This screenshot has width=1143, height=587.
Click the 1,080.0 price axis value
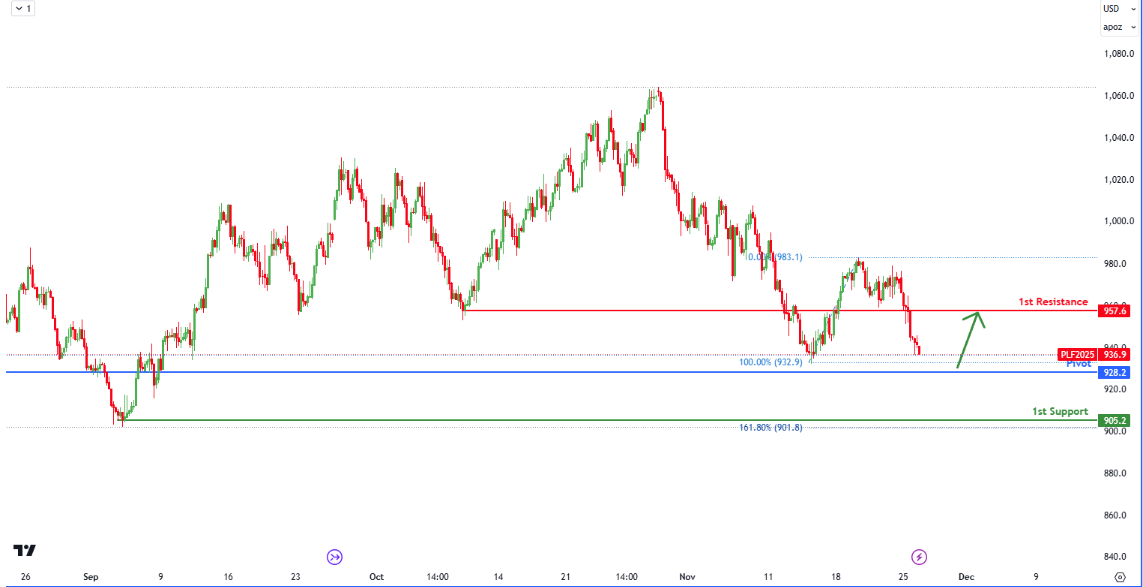click(x=1118, y=54)
